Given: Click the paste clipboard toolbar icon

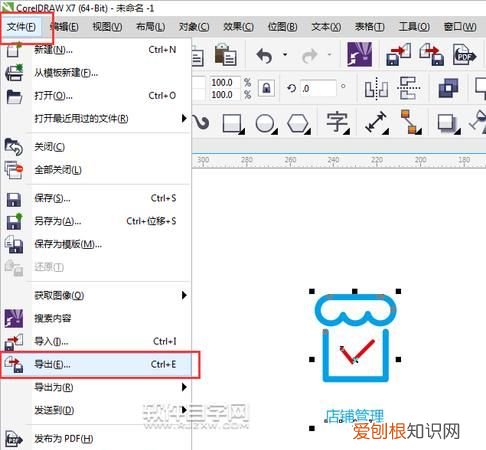Looking at the screenshot, I should (226, 54).
